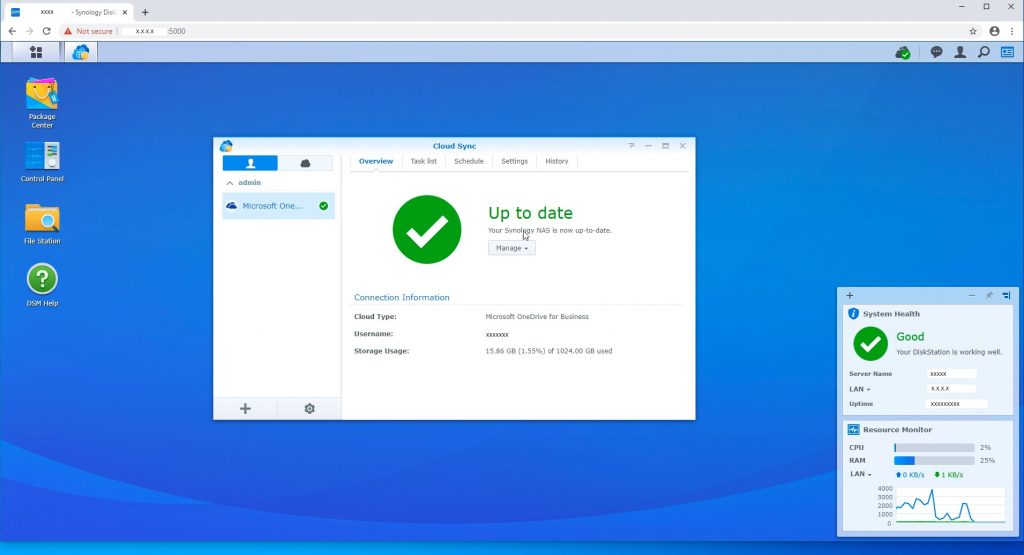The height and width of the screenshot is (555, 1024).
Task: Click the CPU usage bar
Action: (934, 447)
